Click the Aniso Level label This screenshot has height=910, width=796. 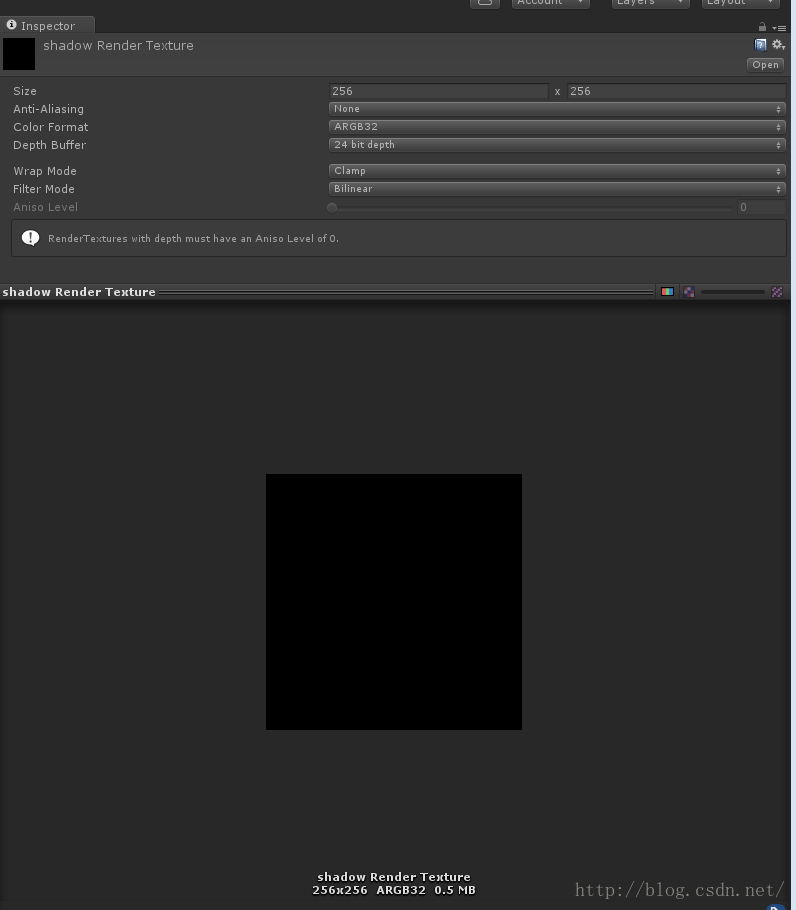[46, 207]
